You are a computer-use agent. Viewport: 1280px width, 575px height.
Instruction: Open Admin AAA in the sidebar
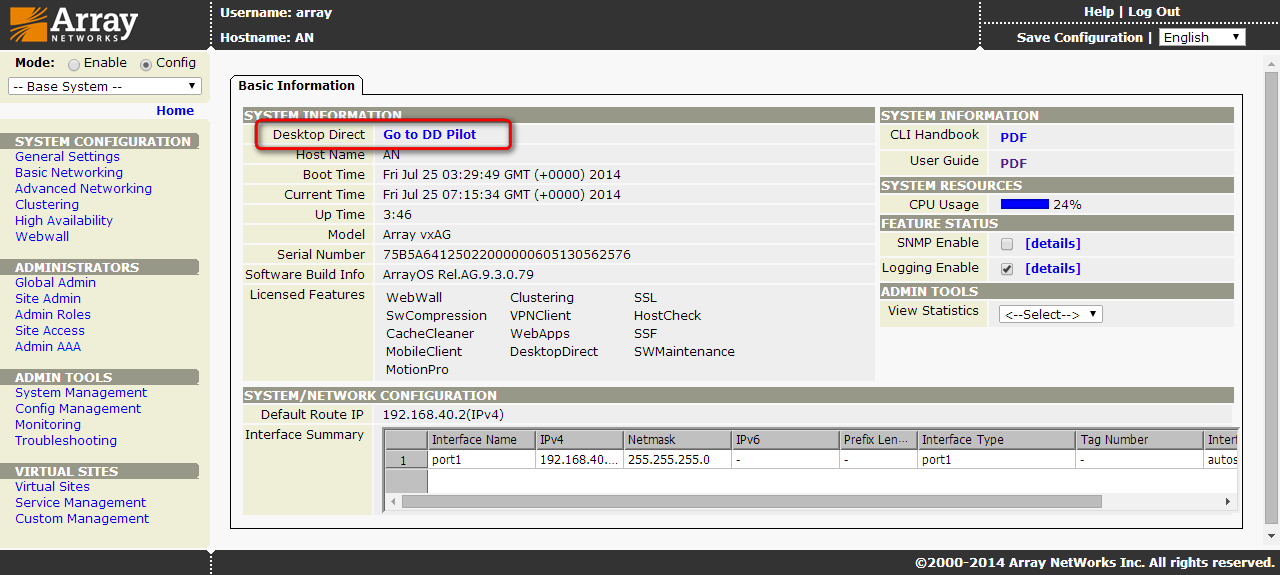click(x=48, y=347)
